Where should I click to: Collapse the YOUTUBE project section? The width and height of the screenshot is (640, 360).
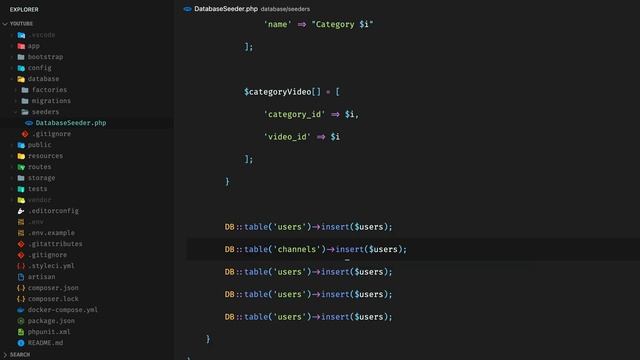(x=5, y=24)
